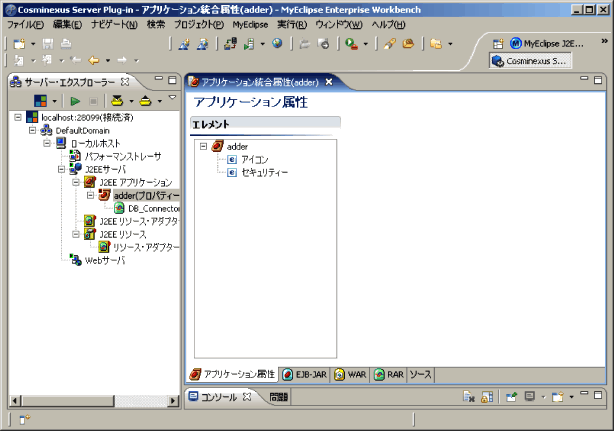This screenshot has height=431, width=614.
Task: Collapse the DefaultDomain tree node
Action: click(33, 130)
